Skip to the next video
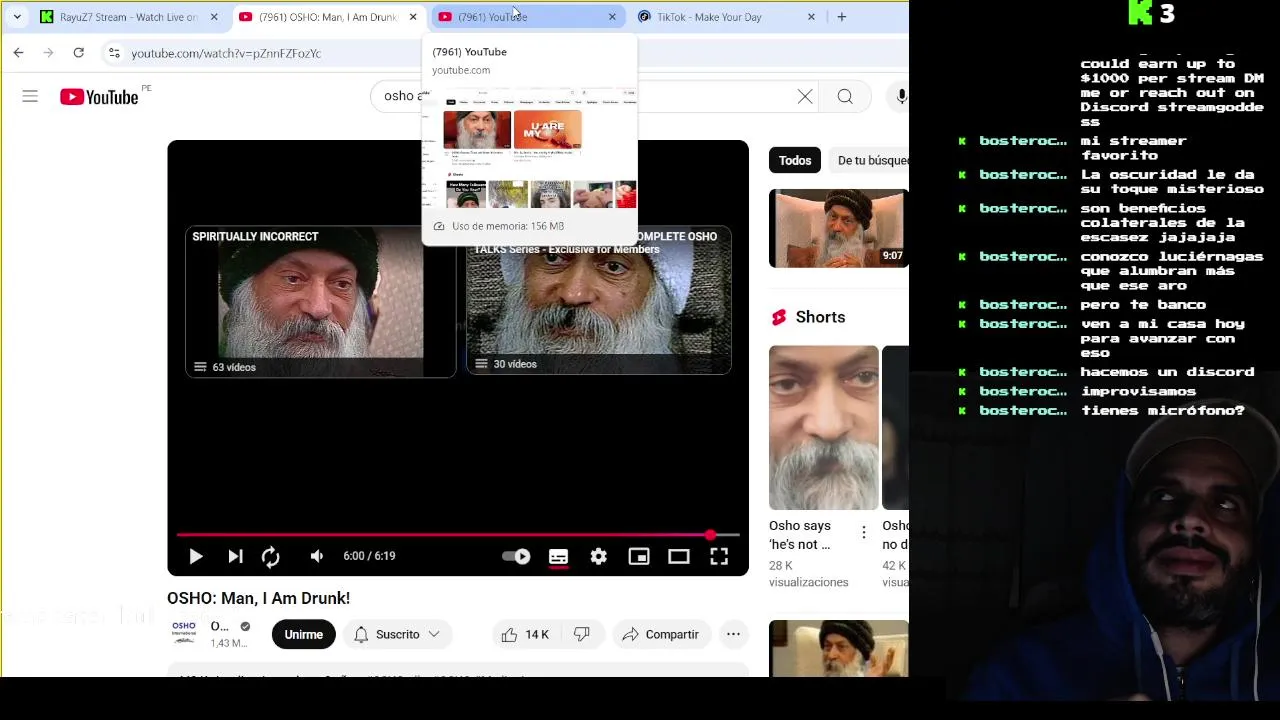 point(235,556)
